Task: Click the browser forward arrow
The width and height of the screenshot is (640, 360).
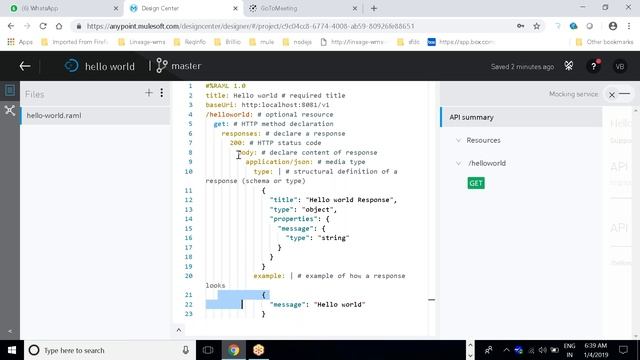Action: (27, 26)
